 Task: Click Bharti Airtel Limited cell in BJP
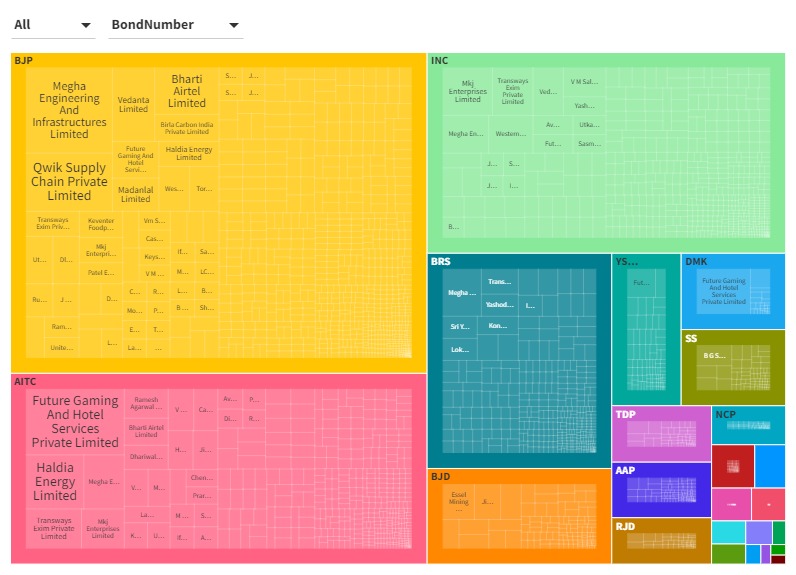click(187, 91)
